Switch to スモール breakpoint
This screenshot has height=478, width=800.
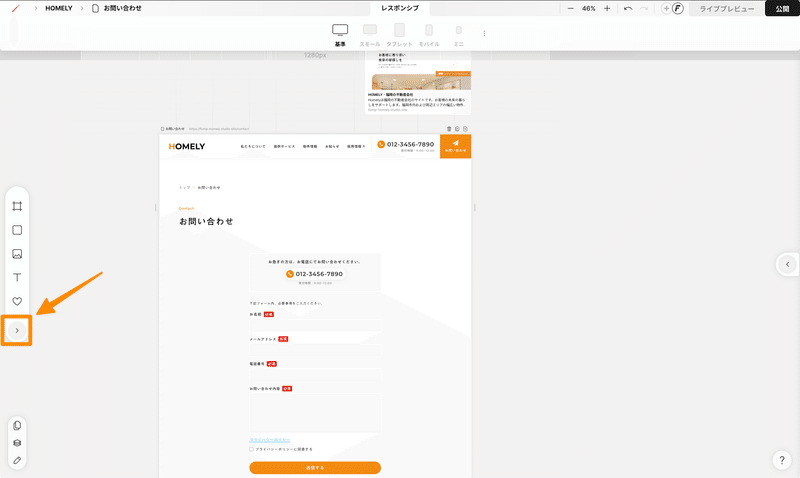point(369,35)
